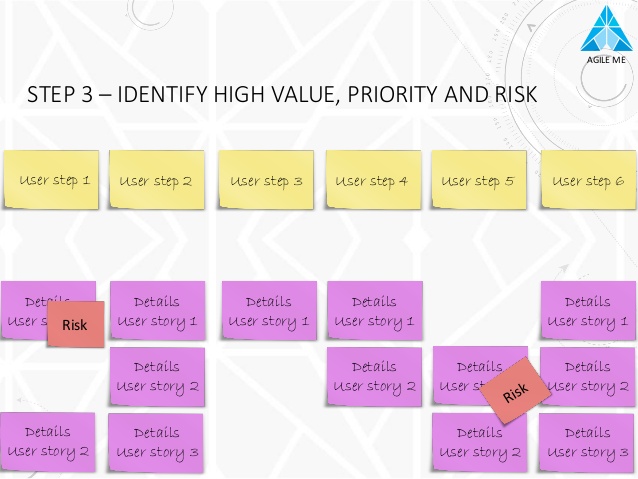The width and height of the screenshot is (638, 479).
Task: Select the yellow User step 4 note
Action: point(372,180)
